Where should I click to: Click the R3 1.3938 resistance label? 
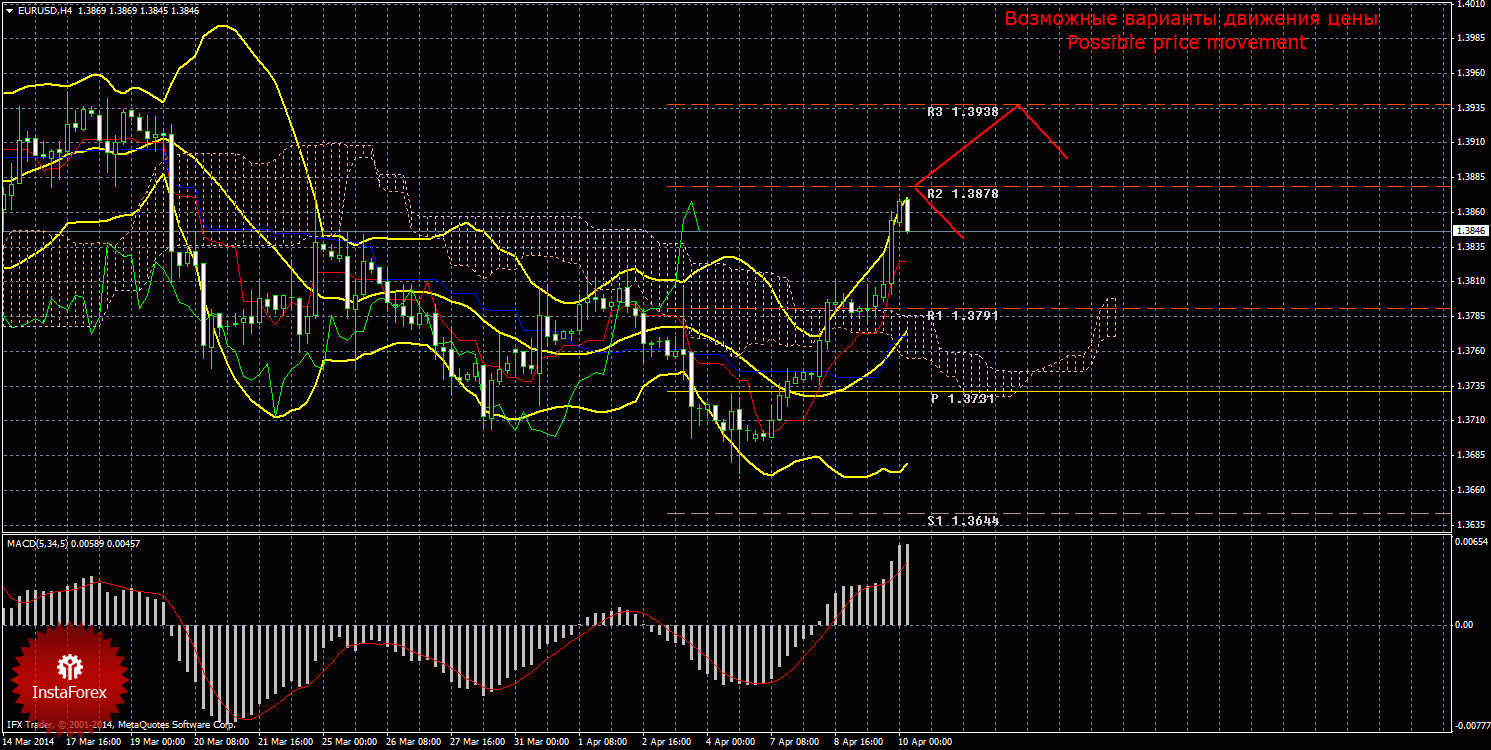(x=962, y=112)
